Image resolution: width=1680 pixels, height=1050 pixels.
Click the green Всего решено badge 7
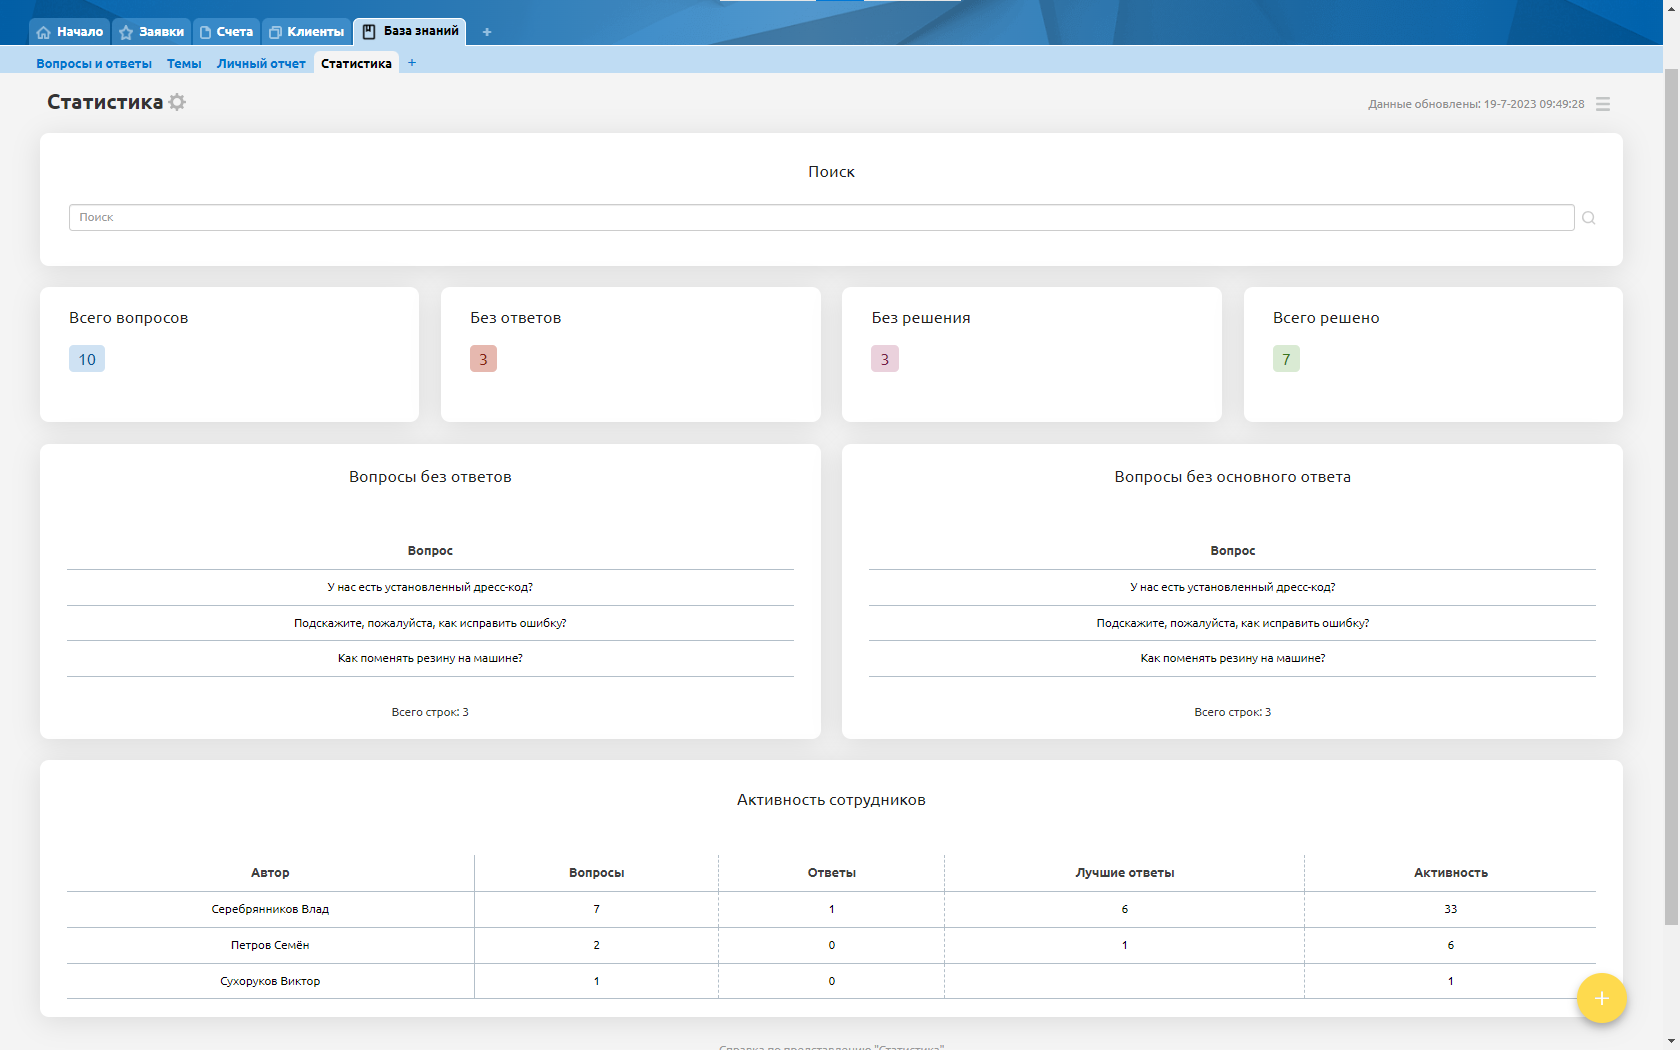pyautogui.click(x=1286, y=359)
